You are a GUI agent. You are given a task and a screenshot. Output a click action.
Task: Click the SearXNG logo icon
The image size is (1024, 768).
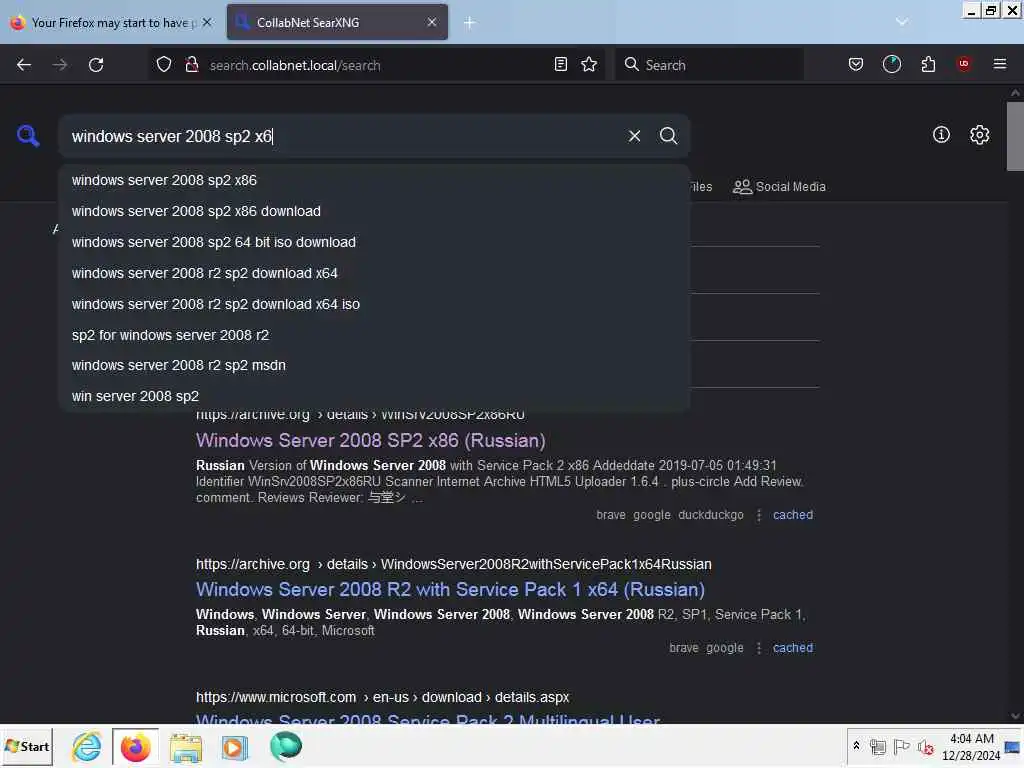[28, 136]
